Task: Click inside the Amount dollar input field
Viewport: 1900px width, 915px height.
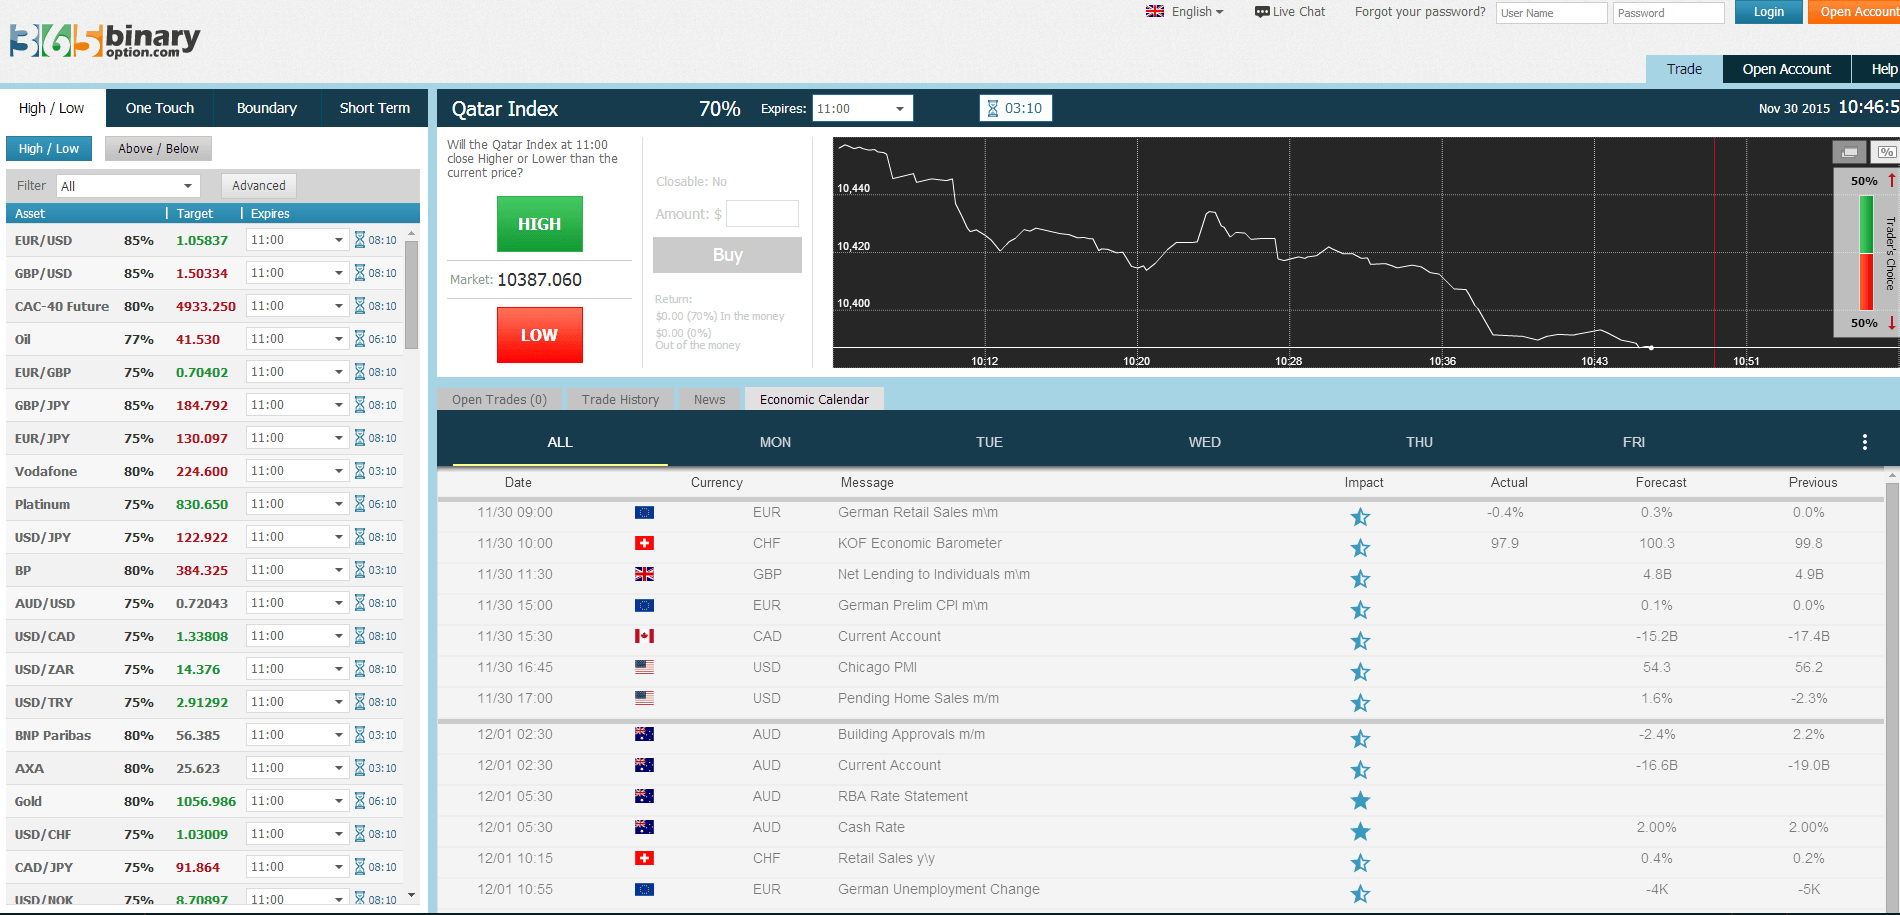Action: point(762,213)
